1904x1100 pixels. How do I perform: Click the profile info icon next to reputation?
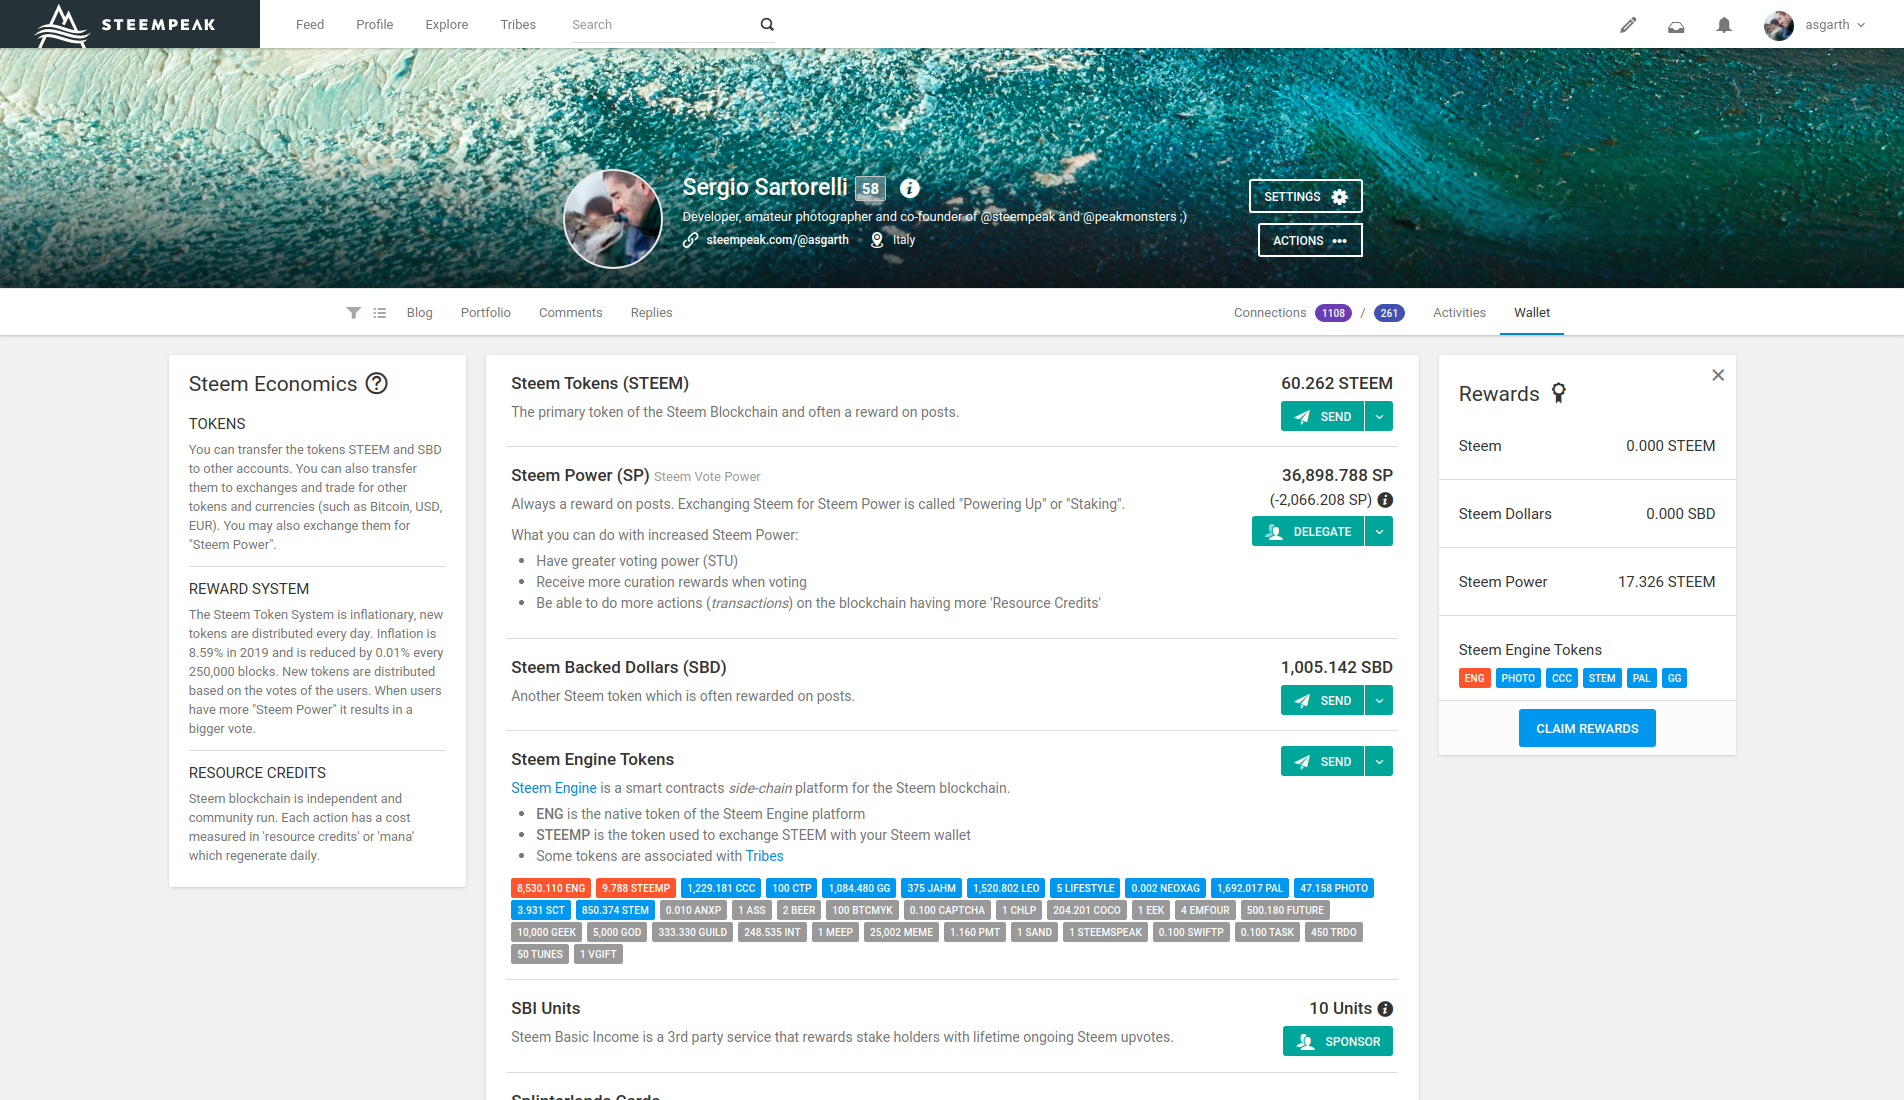click(910, 188)
